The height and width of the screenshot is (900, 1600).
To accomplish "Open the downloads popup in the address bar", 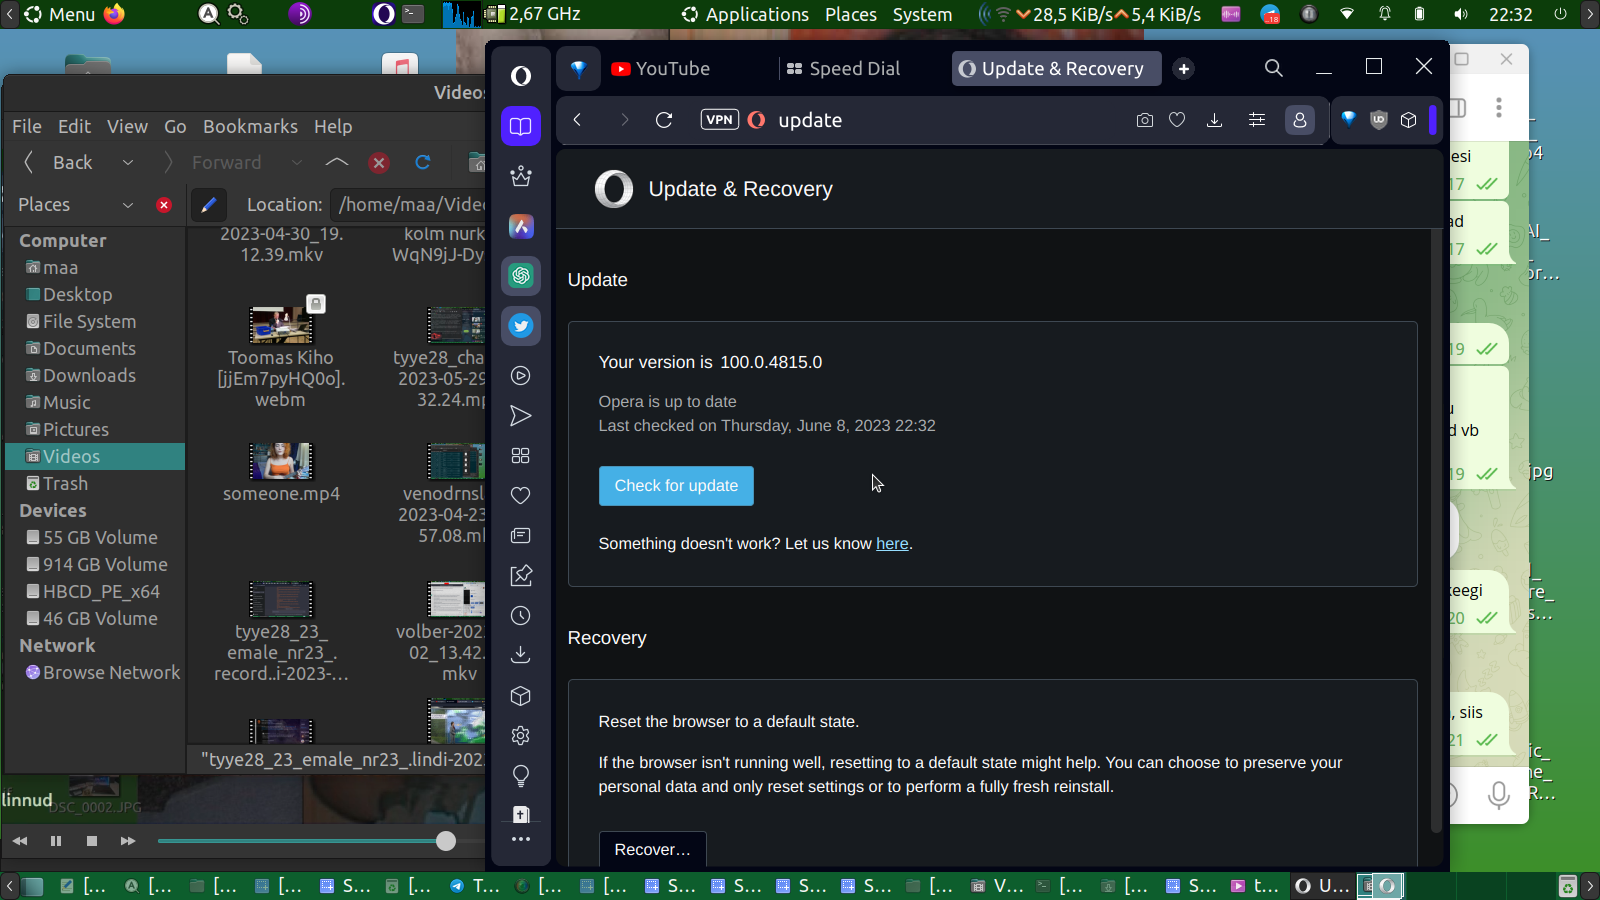I will pyautogui.click(x=1215, y=120).
